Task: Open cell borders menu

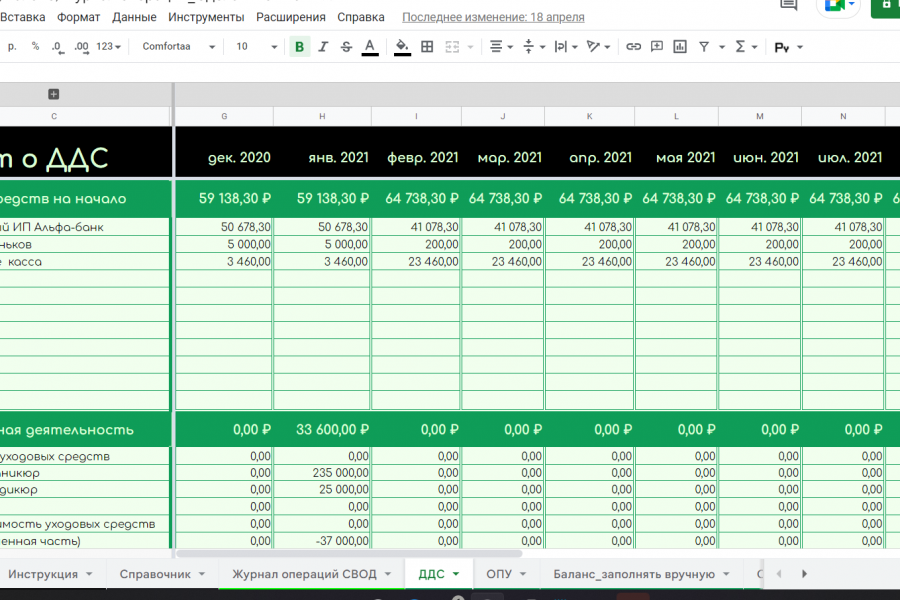Action: click(x=427, y=47)
